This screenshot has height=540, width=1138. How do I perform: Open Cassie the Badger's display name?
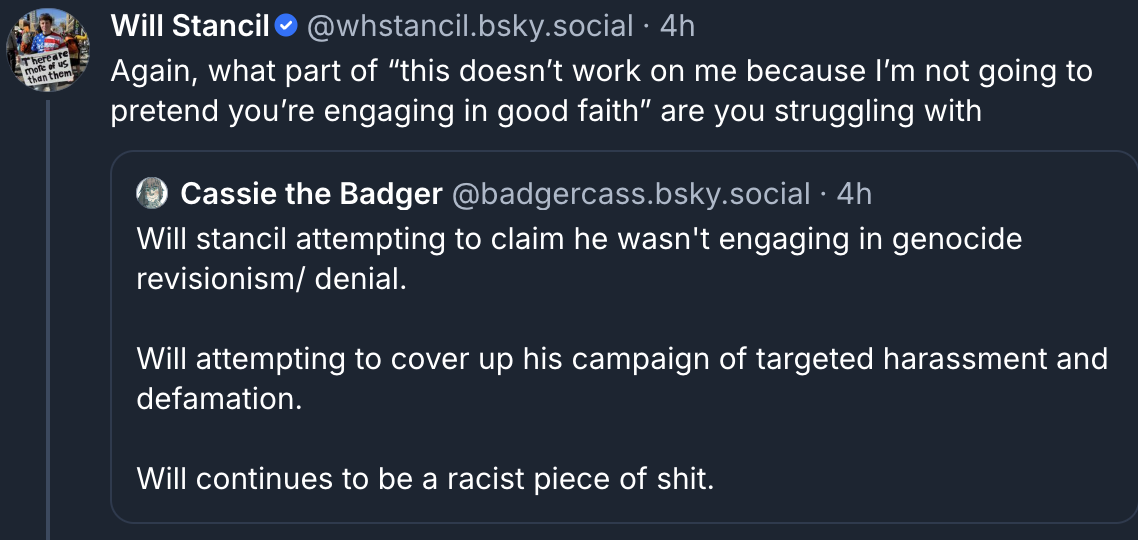(x=311, y=193)
